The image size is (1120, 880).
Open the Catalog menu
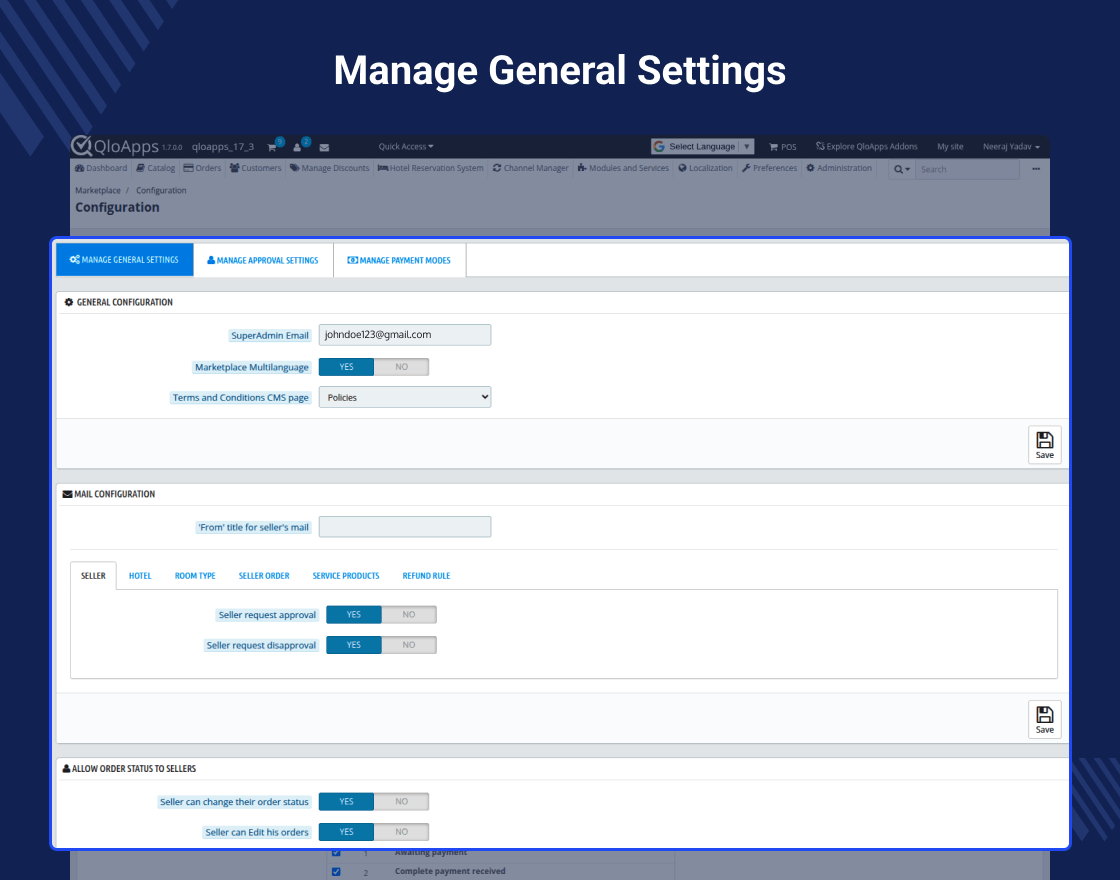click(x=156, y=169)
